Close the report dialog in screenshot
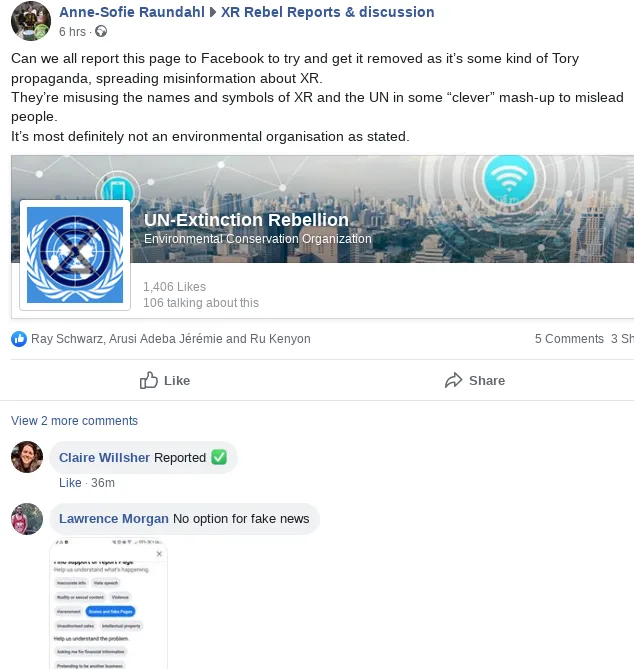This screenshot has height=669, width=634. coord(159,554)
